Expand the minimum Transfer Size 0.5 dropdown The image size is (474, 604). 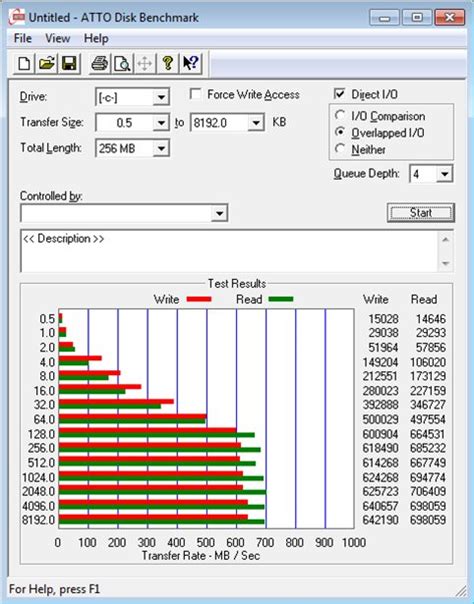pos(161,123)
